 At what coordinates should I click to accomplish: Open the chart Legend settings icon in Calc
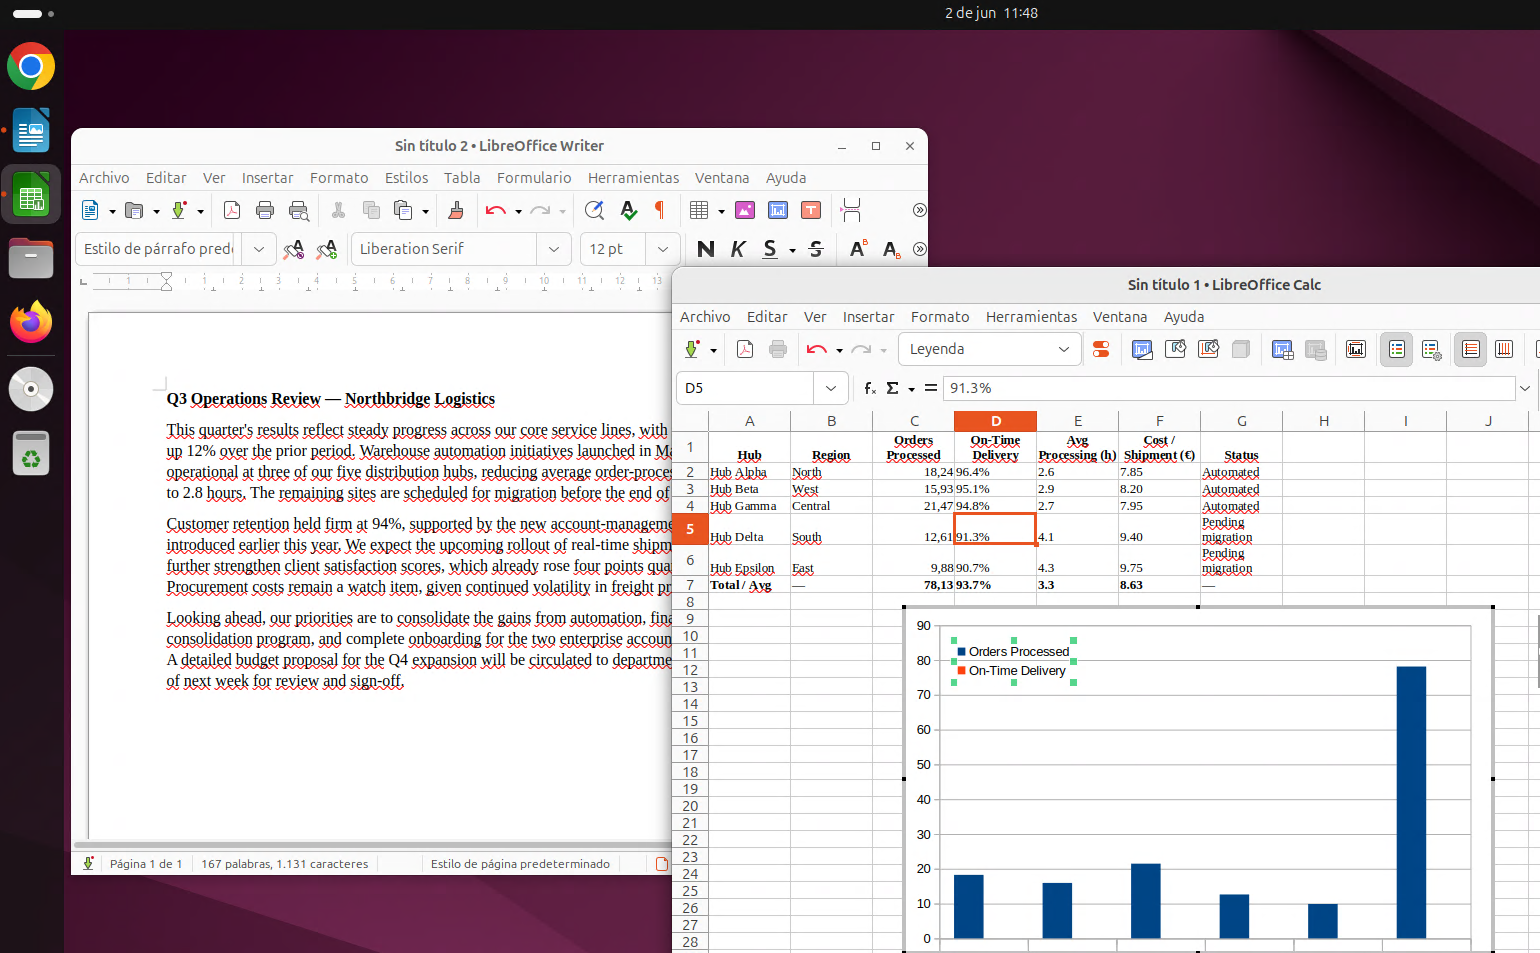coord(1432,349)
